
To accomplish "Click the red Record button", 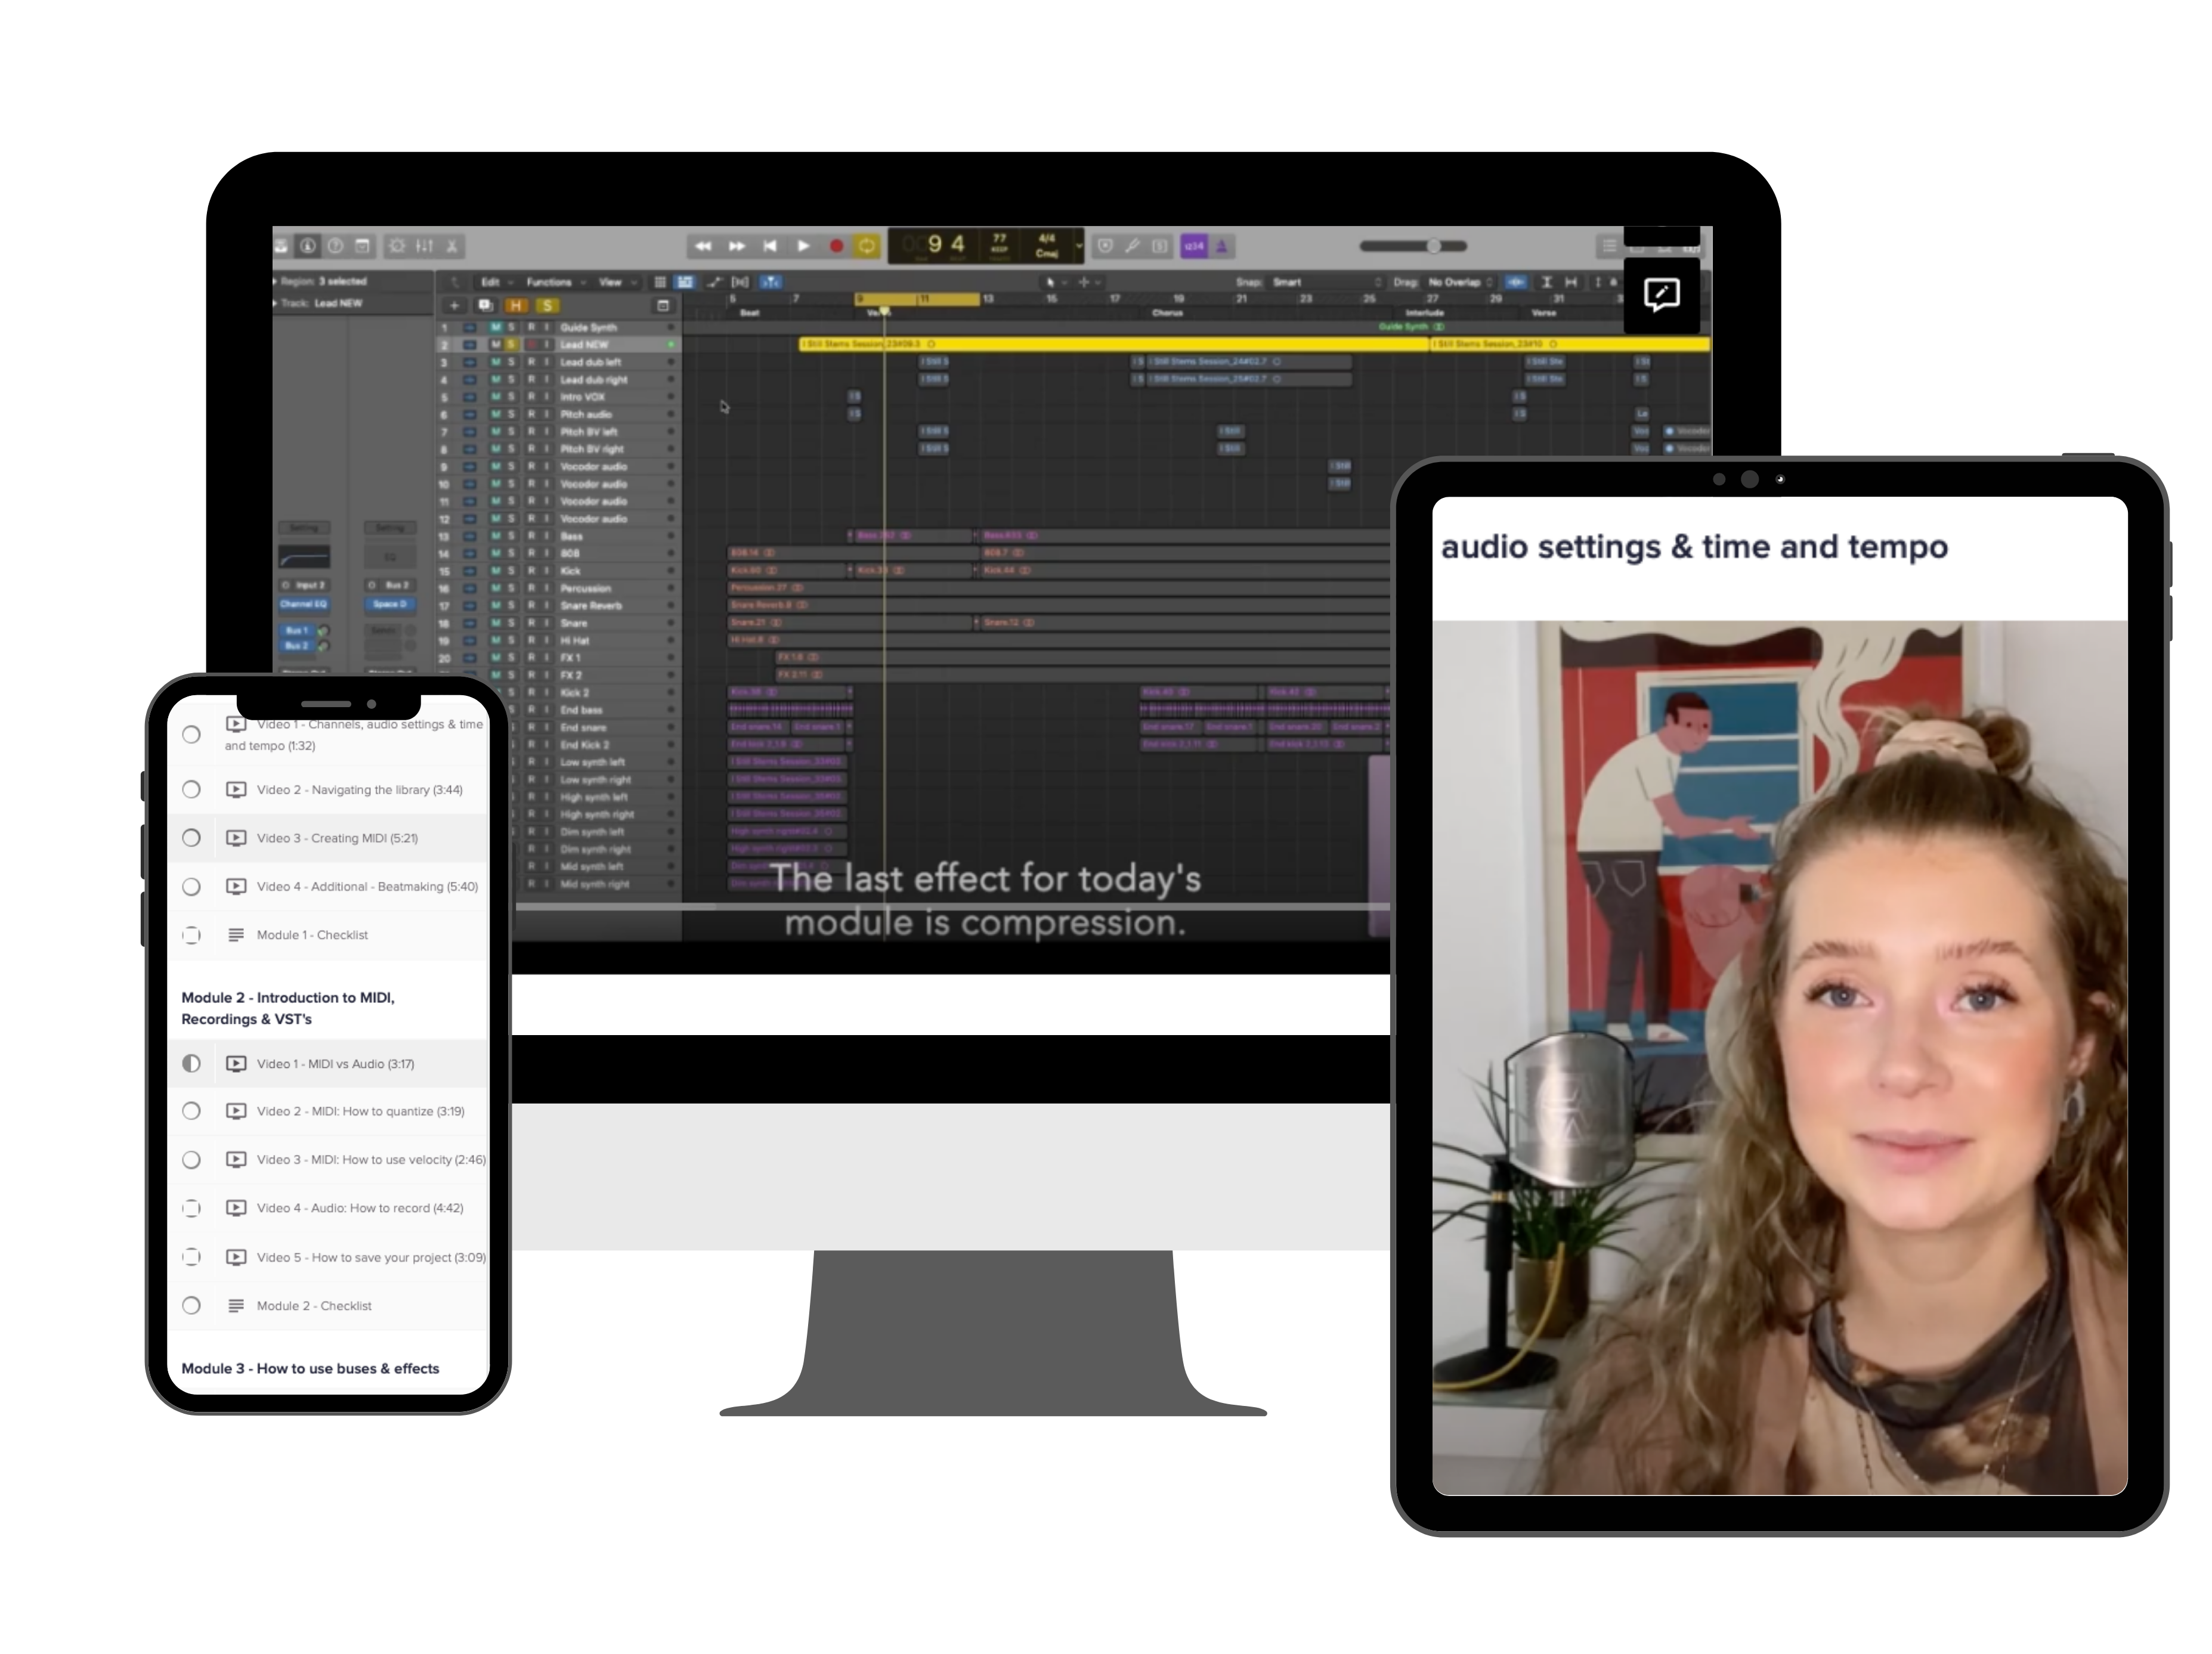I will [836, 246].
